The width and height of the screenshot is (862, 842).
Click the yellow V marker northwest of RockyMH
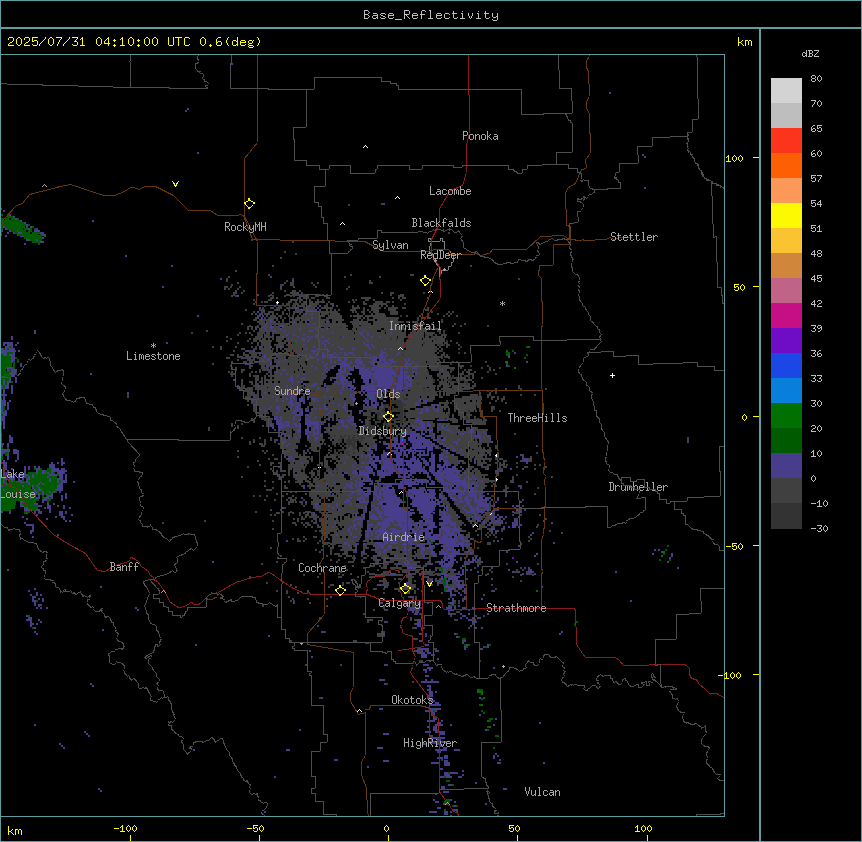[x=175, y=184]
